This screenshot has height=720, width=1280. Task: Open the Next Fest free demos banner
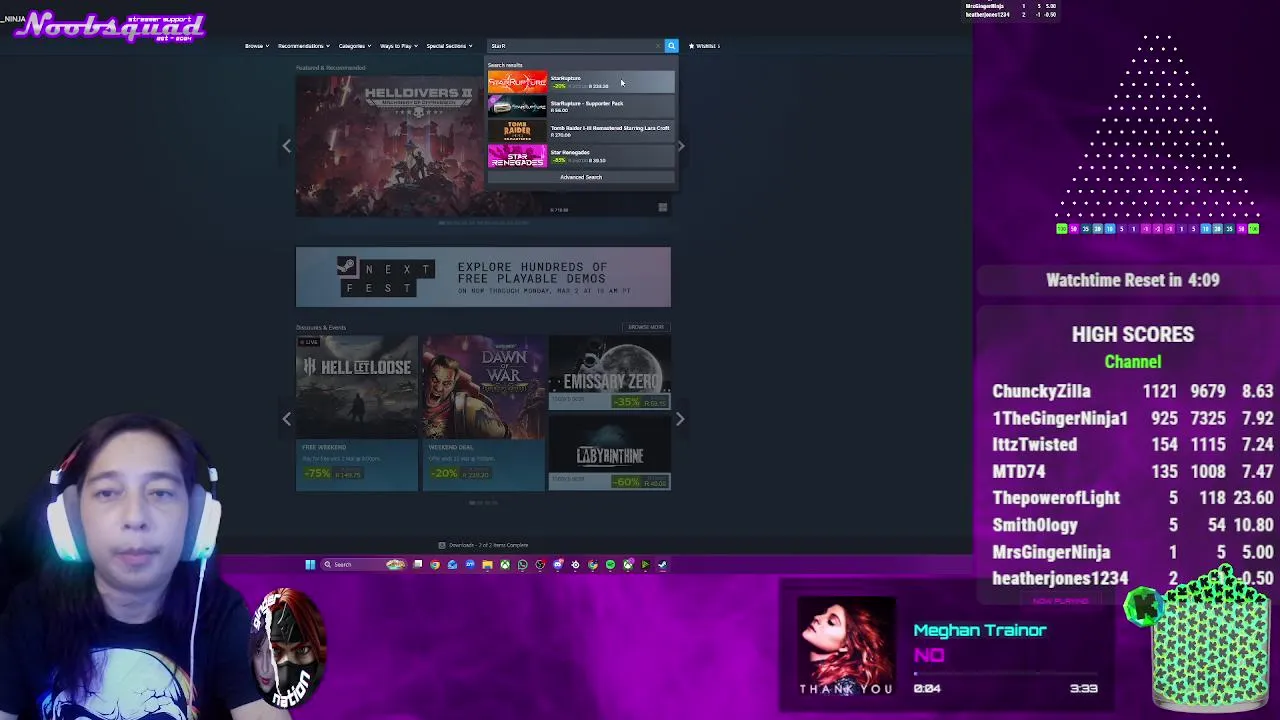[483, 277]
